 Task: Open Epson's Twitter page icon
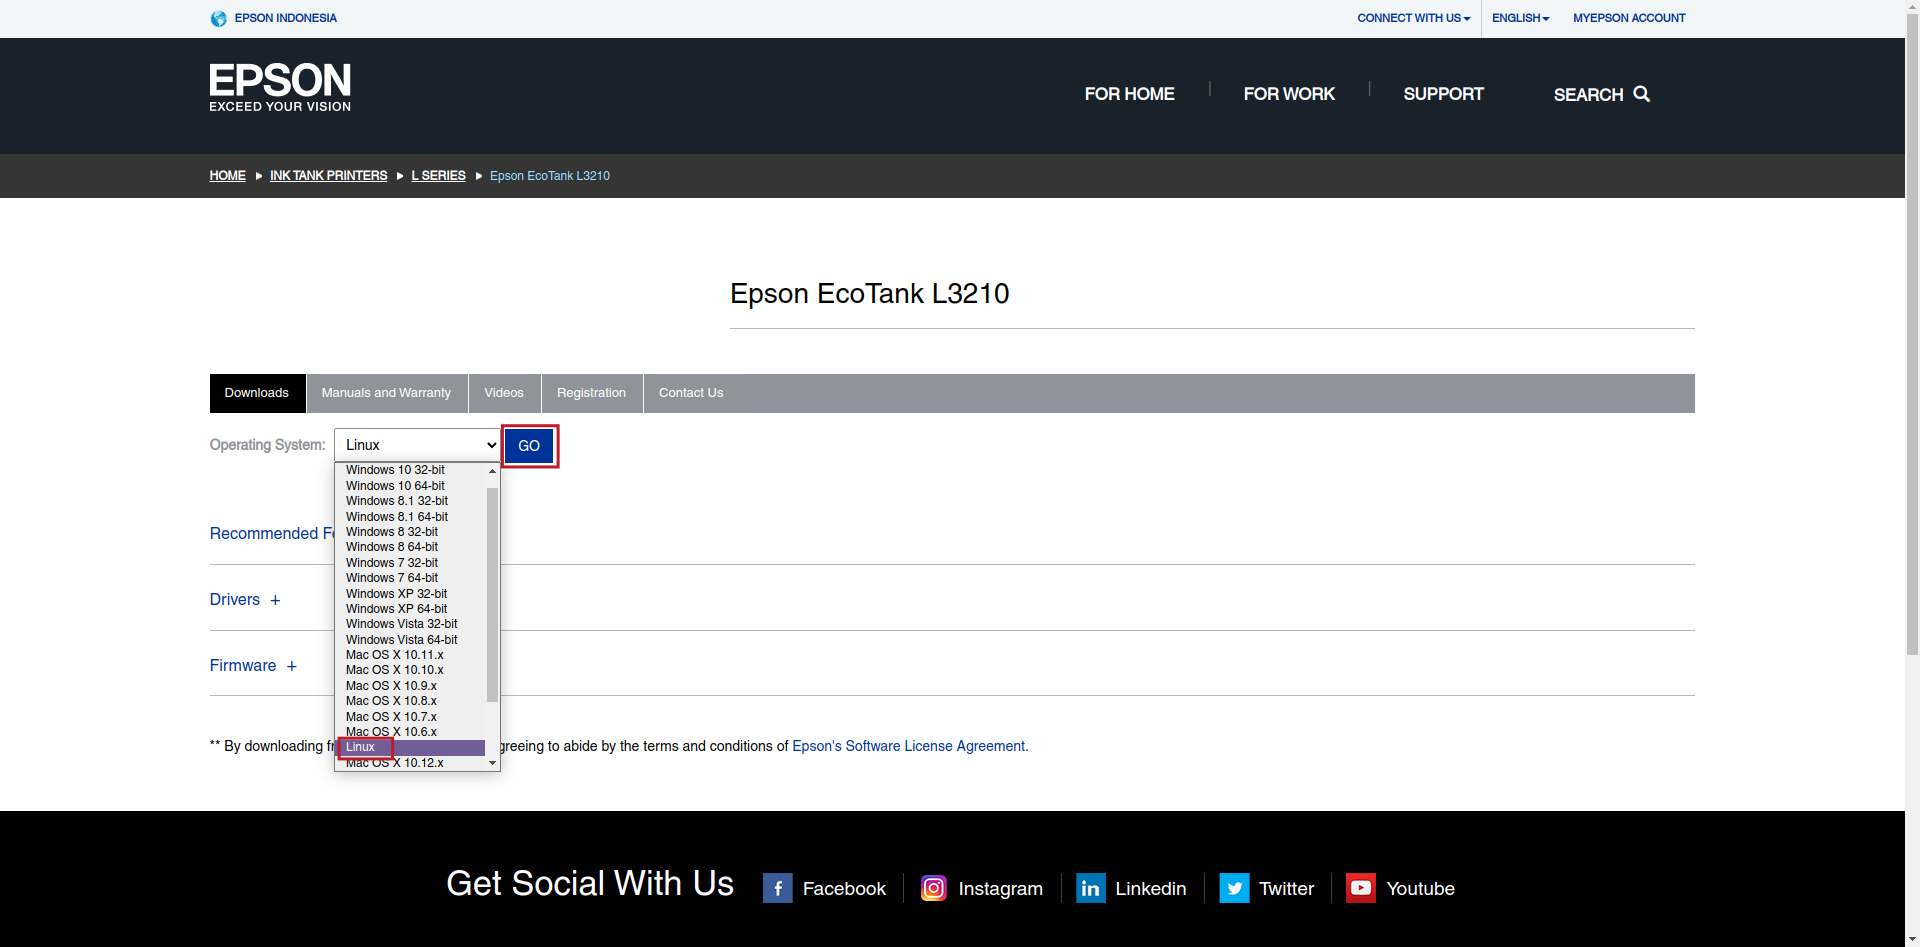click(1234, 888)
